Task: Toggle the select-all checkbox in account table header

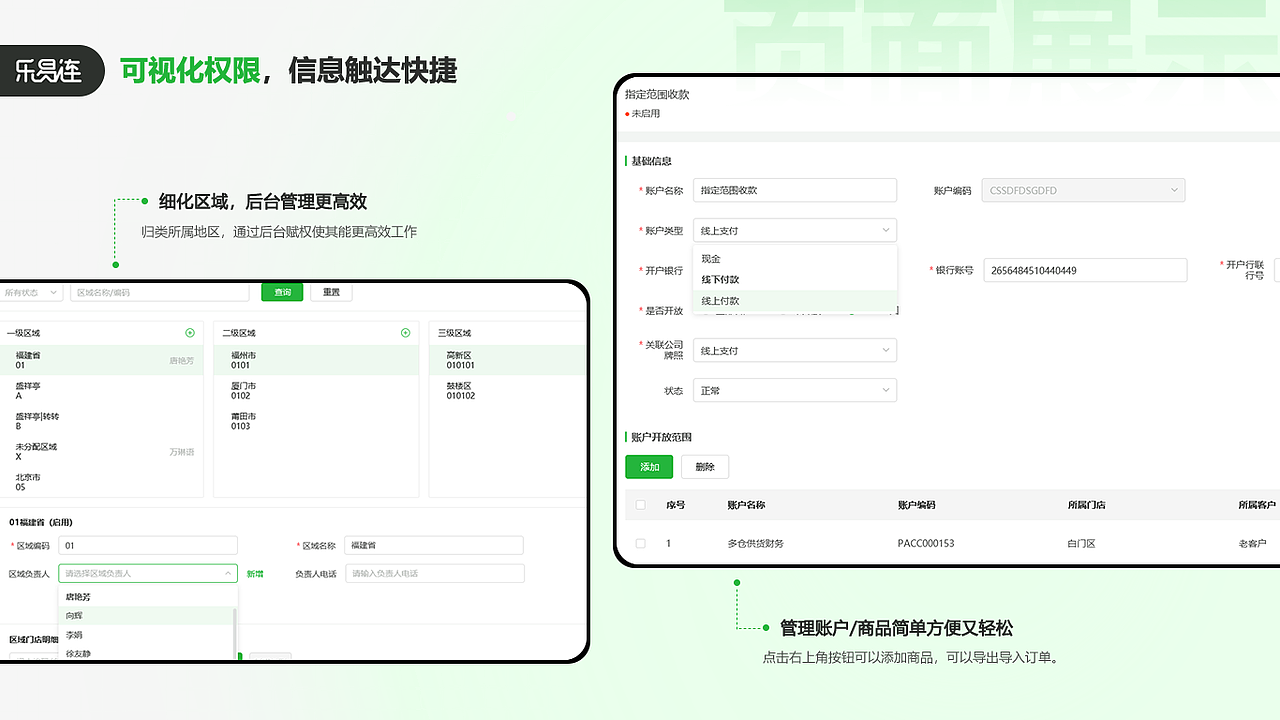Action: pos(640,505)
